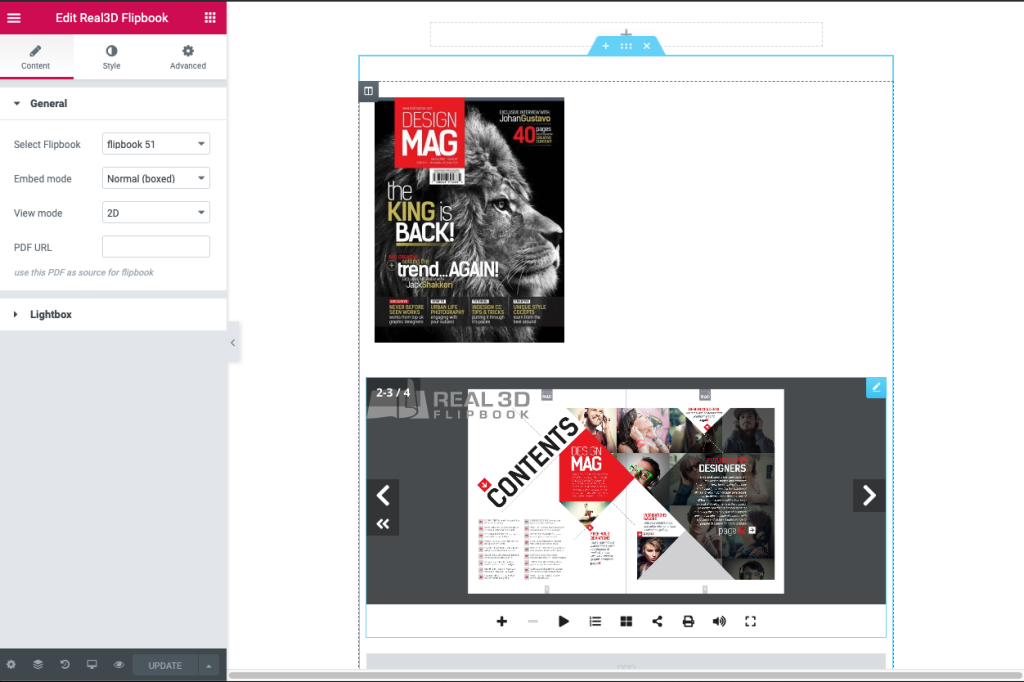Share the flipbook via share icon
The width and height of the screenshot is (1024, 682).
point(657,621)
